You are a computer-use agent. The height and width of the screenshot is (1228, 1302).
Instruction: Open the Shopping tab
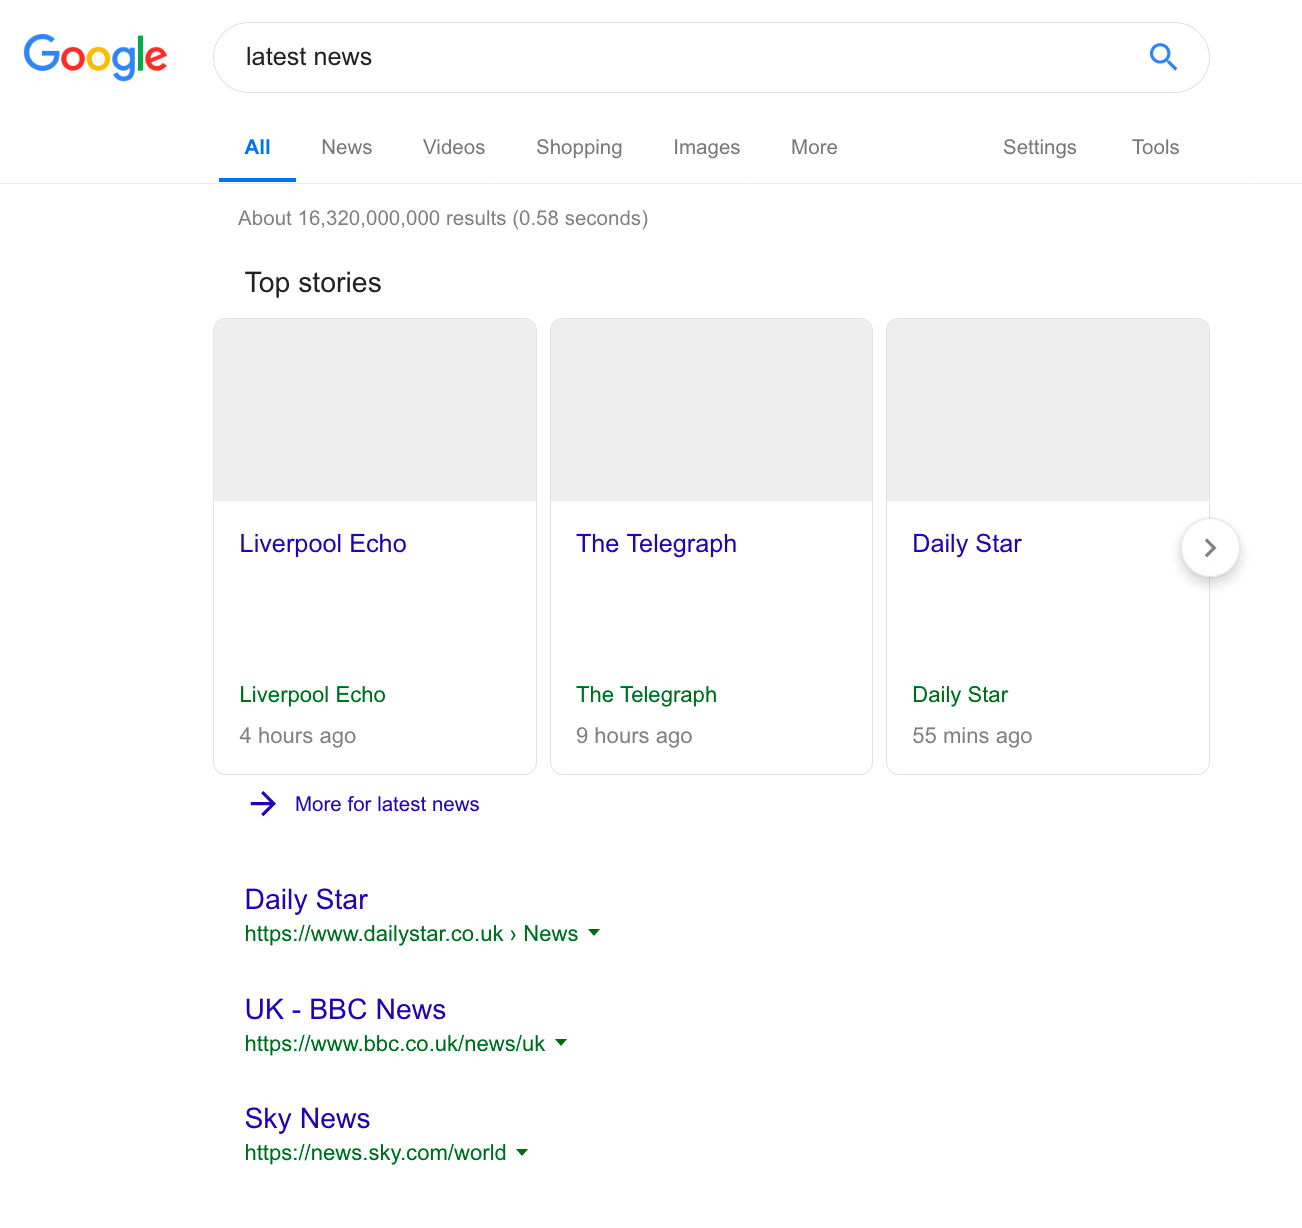pos(579,147)
